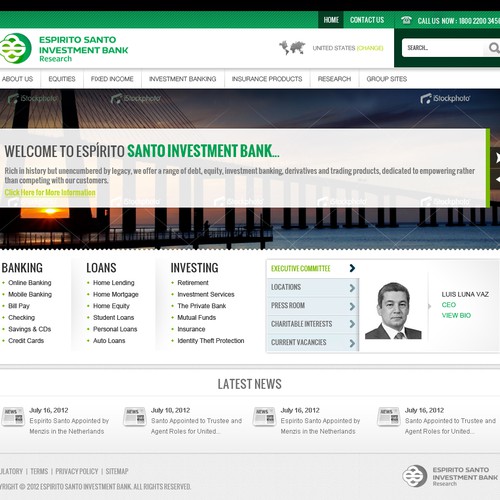Viewport: 500px width, 500px height.
Task: Select the Press Room tab
Action: point(312,306)
